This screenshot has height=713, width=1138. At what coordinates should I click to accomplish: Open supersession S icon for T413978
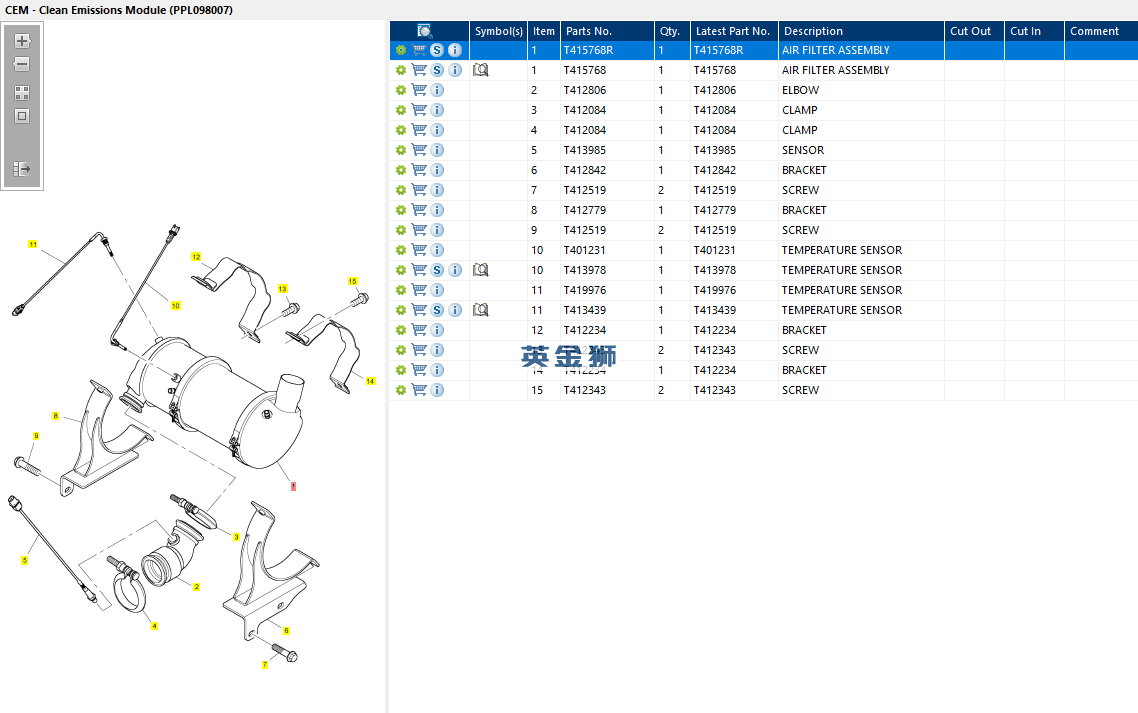click(x=437, y=270)
